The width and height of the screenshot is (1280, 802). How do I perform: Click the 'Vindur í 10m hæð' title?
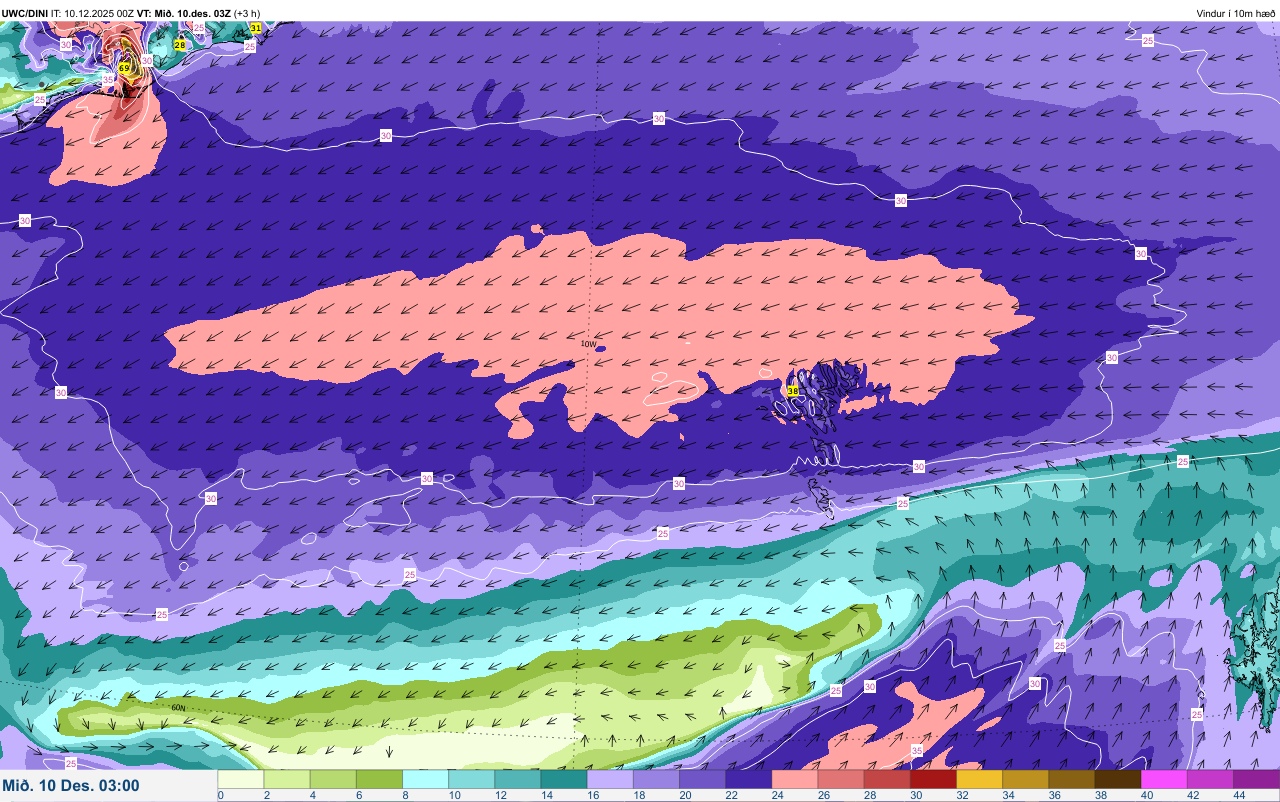tap(1235, 13)
